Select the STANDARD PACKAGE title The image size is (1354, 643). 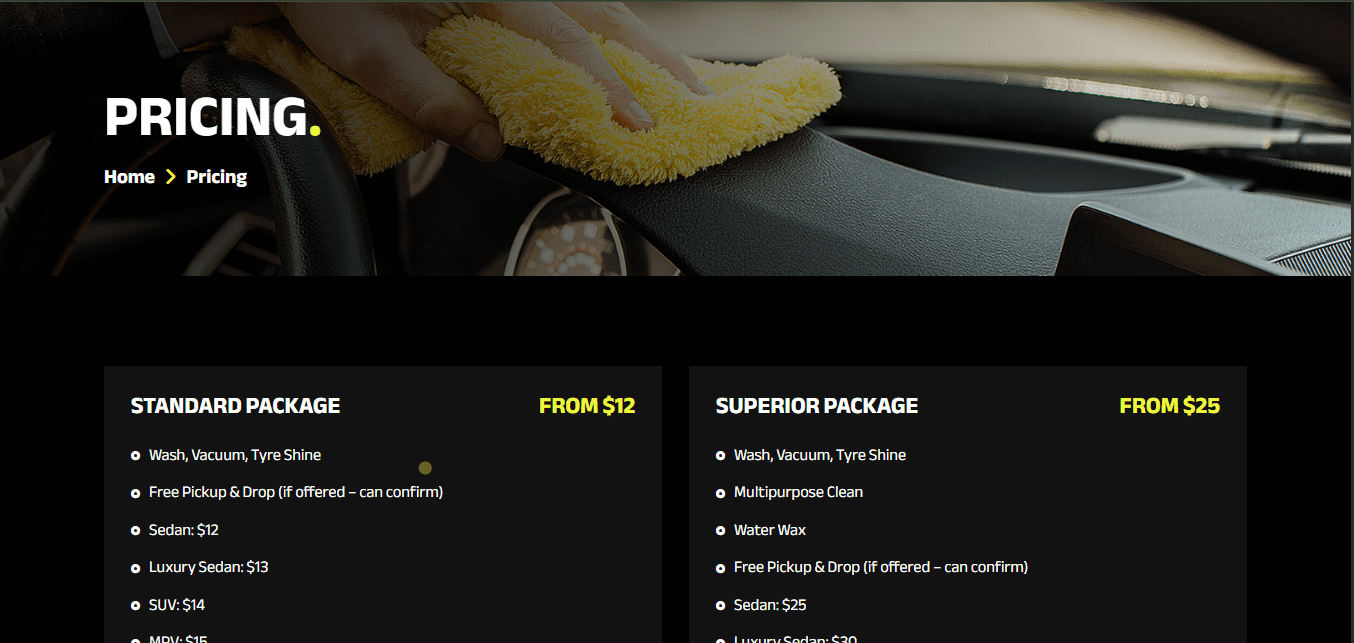coord(235,406)
